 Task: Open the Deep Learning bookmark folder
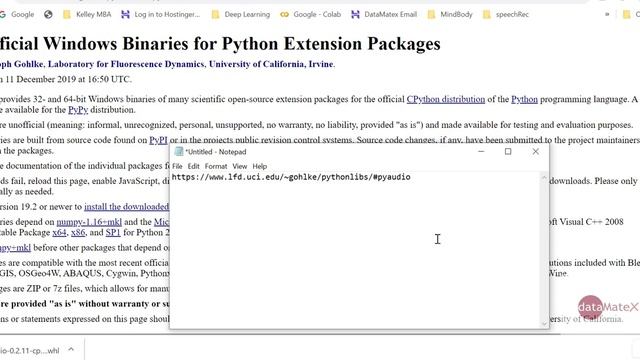pos(241,14)
